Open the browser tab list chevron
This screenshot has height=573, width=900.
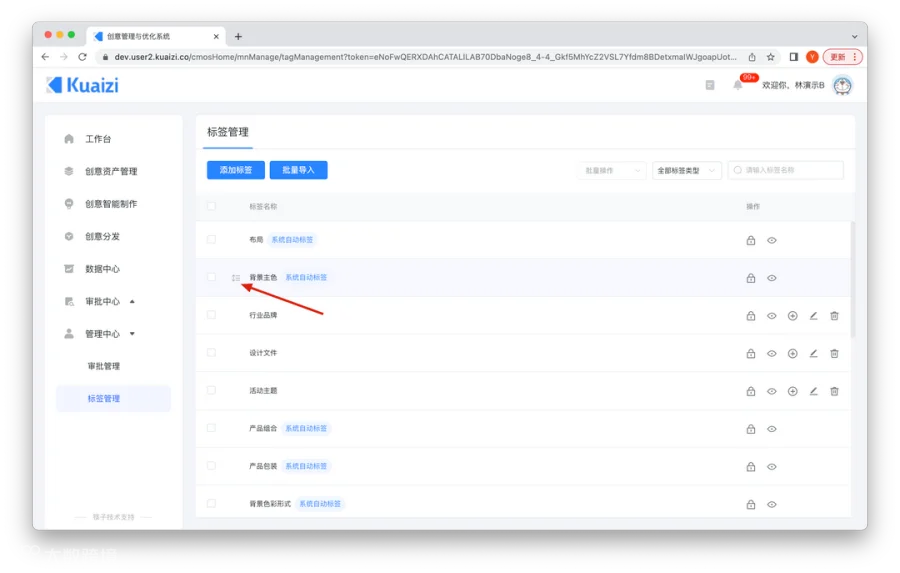(x=855, y=36)
